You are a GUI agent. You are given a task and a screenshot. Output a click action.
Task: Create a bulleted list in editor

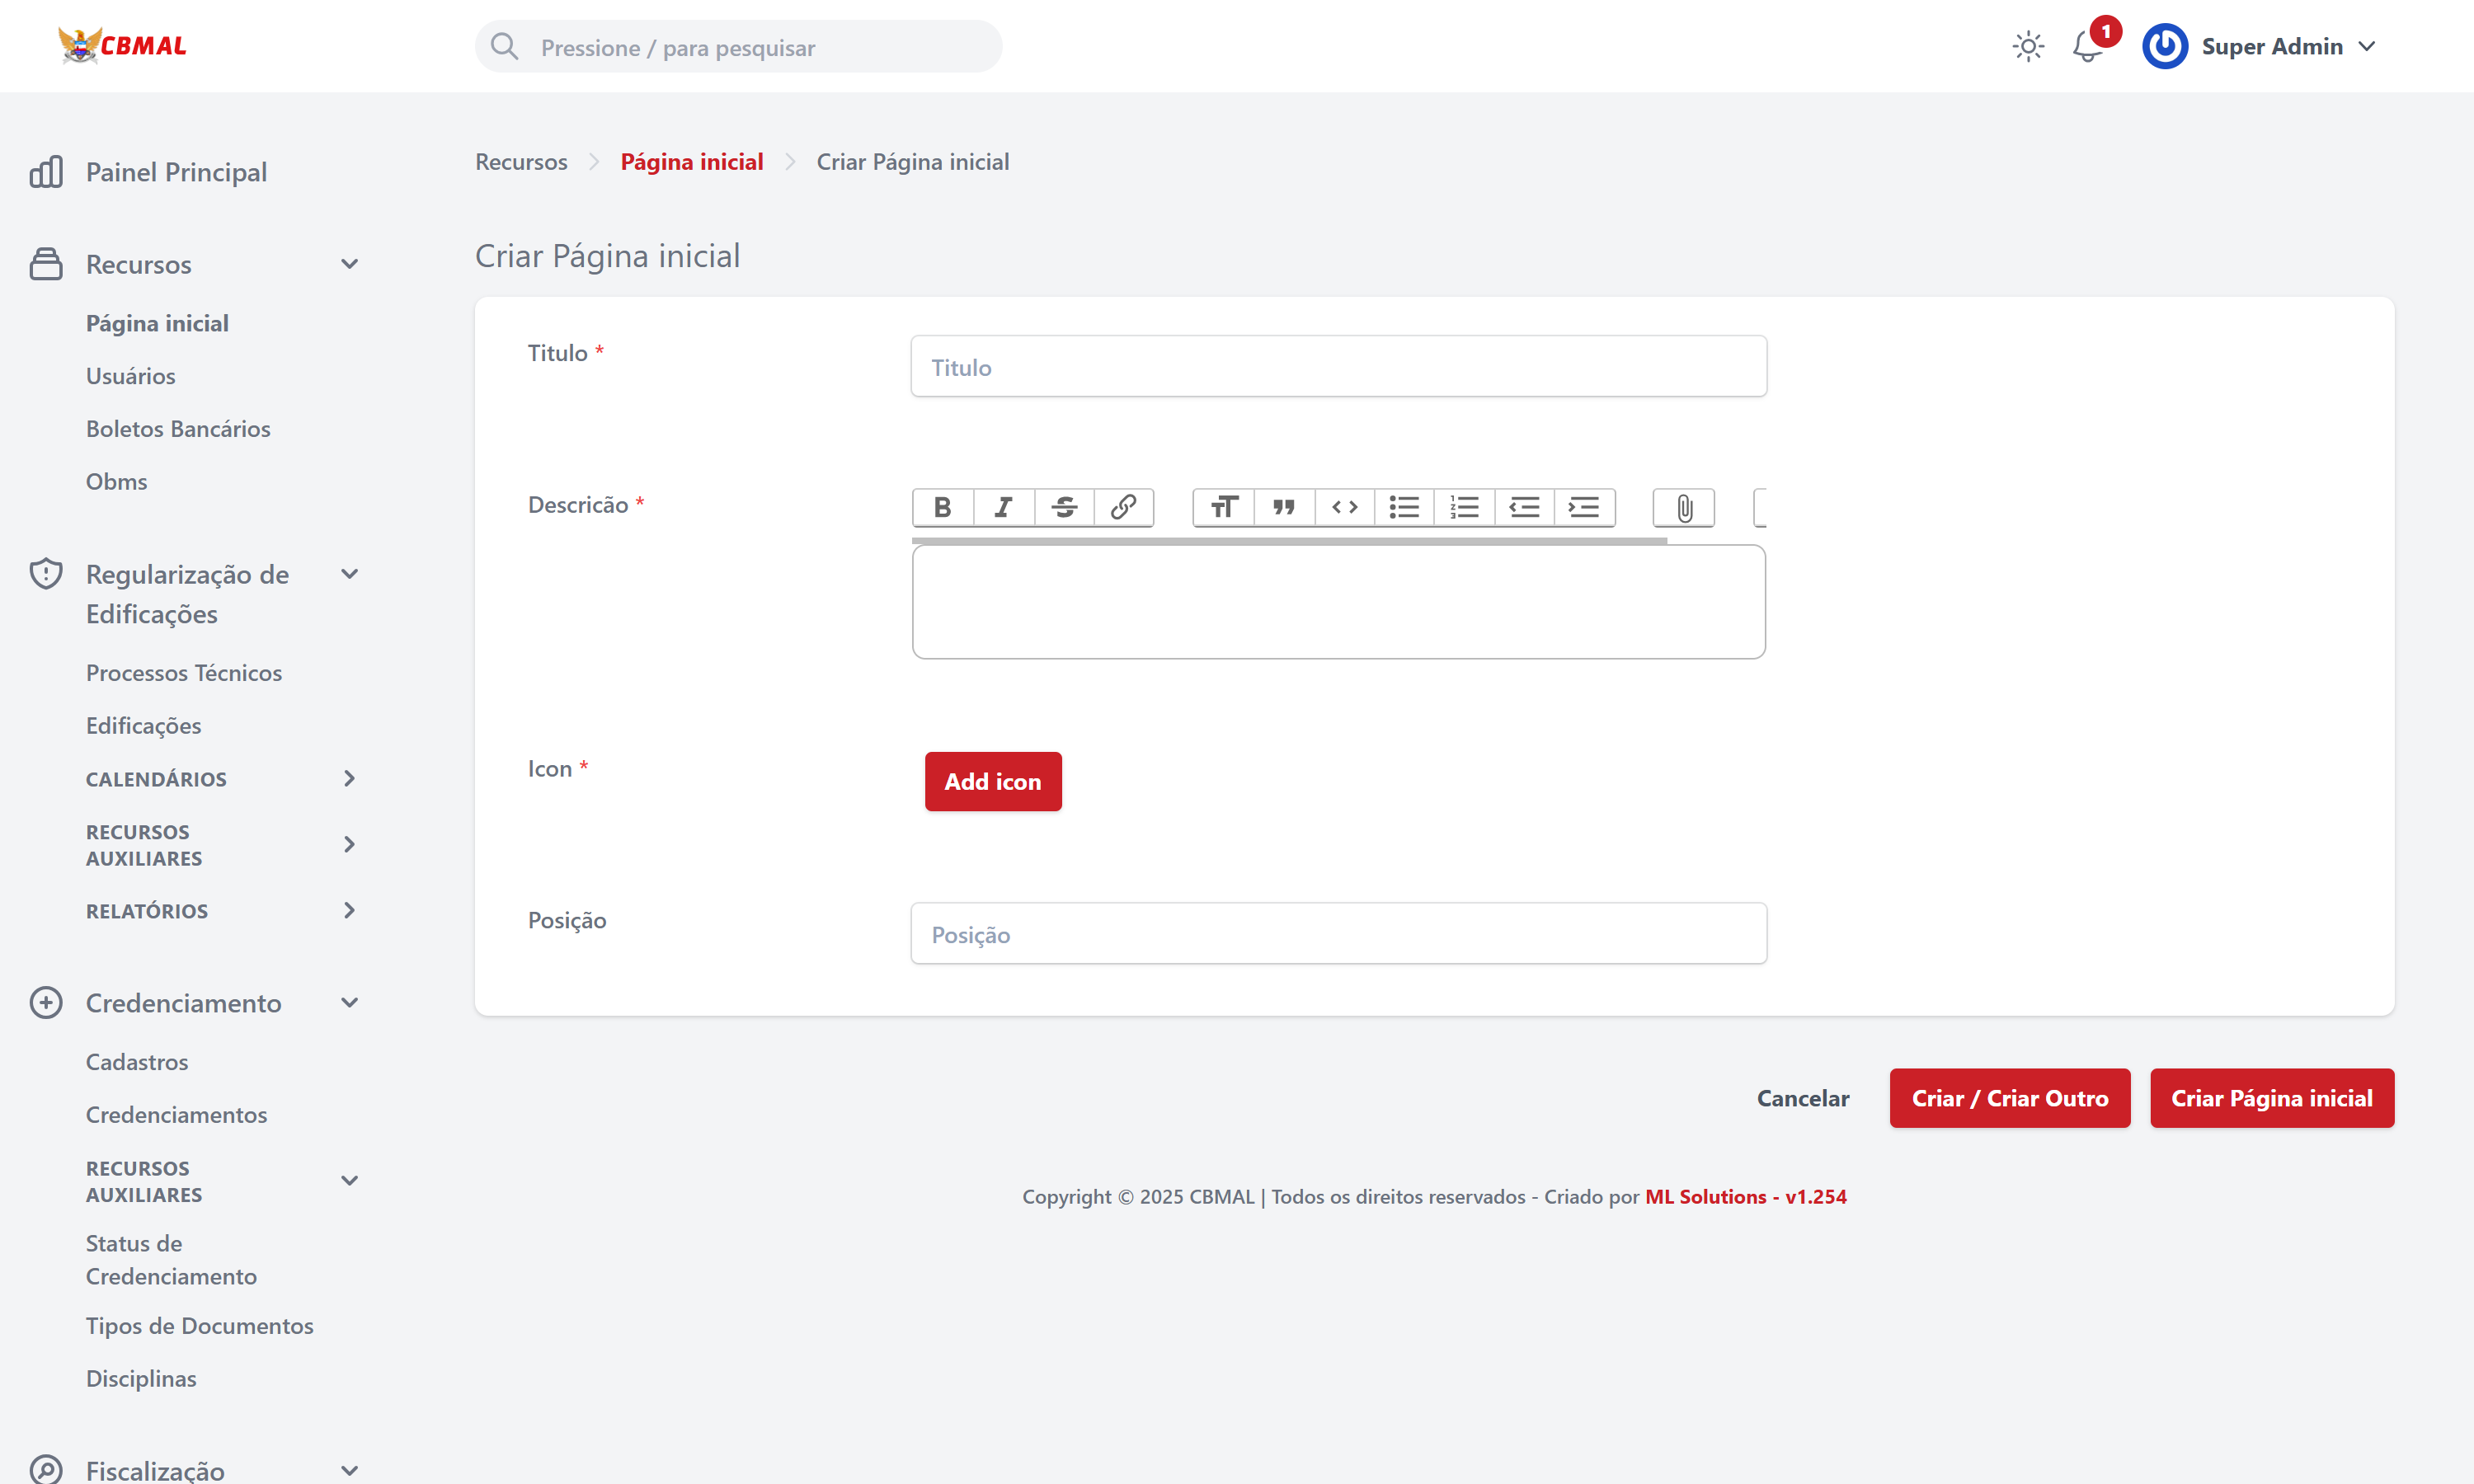click(x=1404, y=507)
